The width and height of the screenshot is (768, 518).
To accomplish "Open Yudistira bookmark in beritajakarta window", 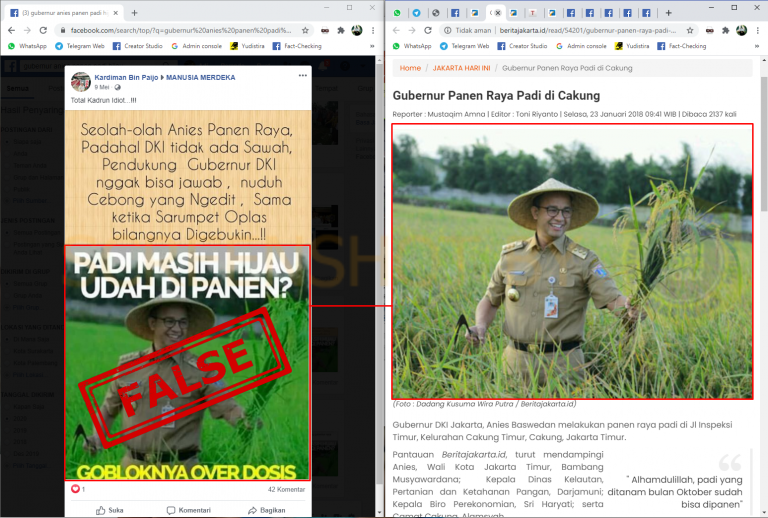I will coord(632,46).
